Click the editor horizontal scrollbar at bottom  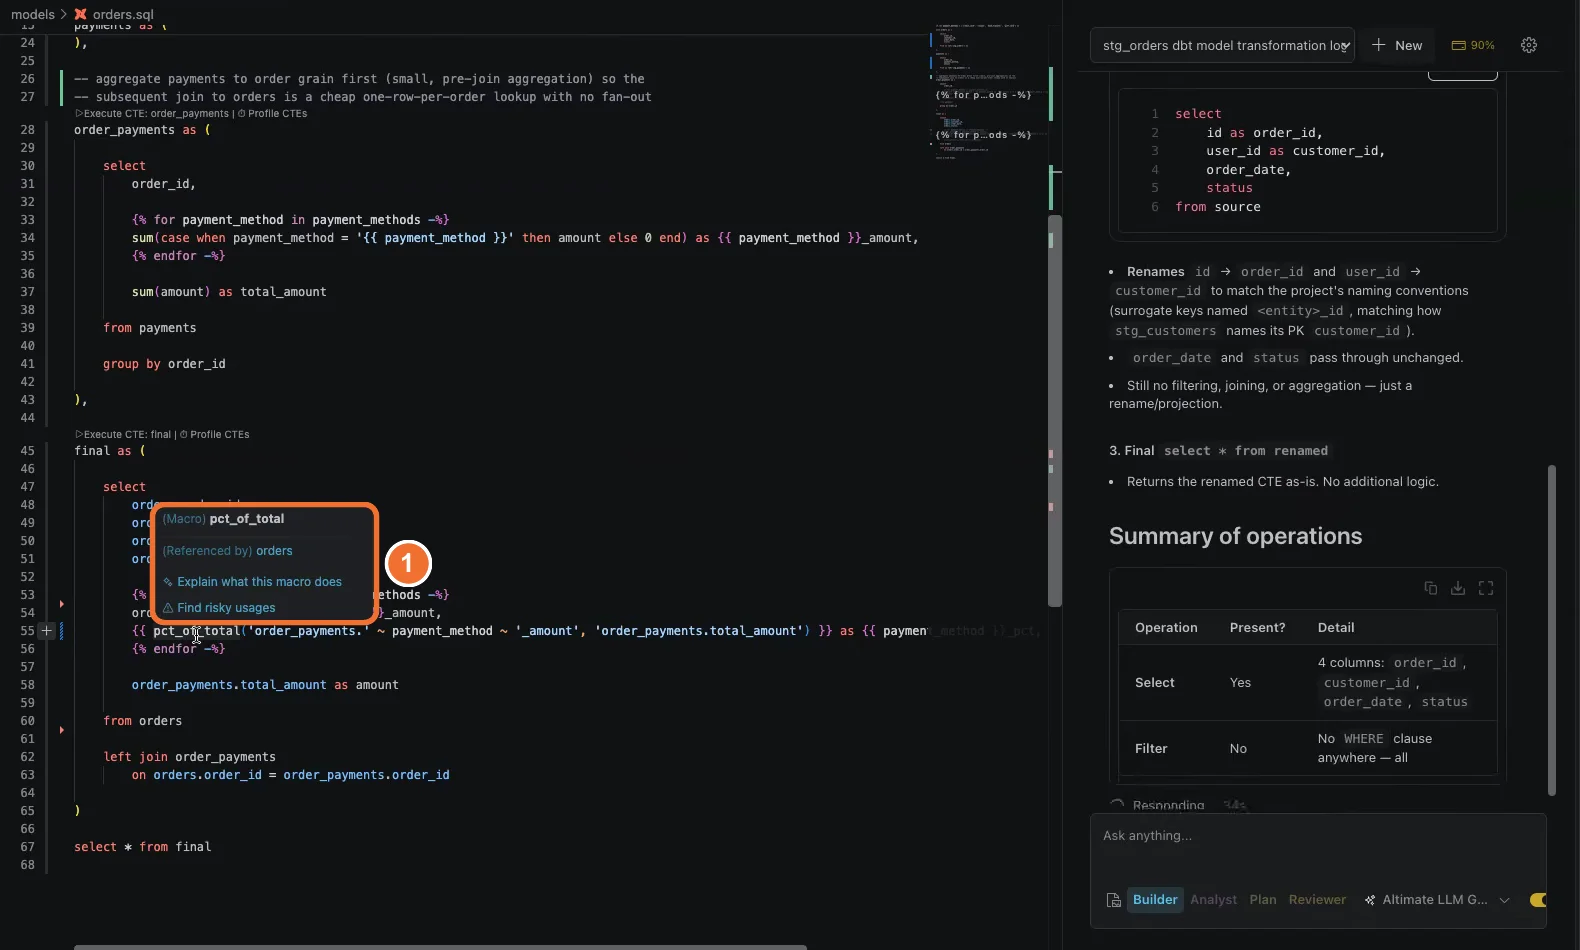[x=440, y=946]
